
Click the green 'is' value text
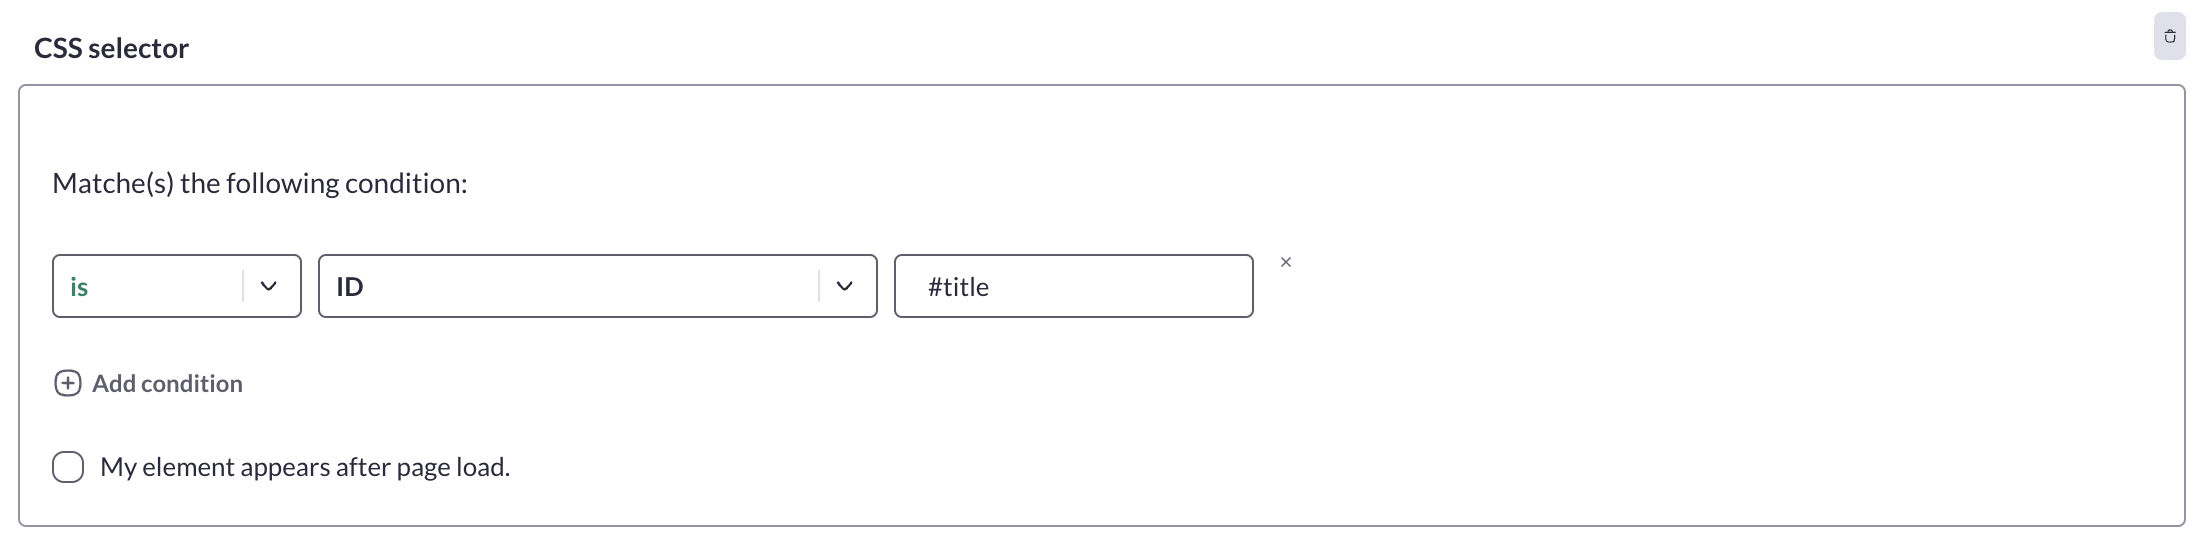pyautogui.click(x=79, y=287)
